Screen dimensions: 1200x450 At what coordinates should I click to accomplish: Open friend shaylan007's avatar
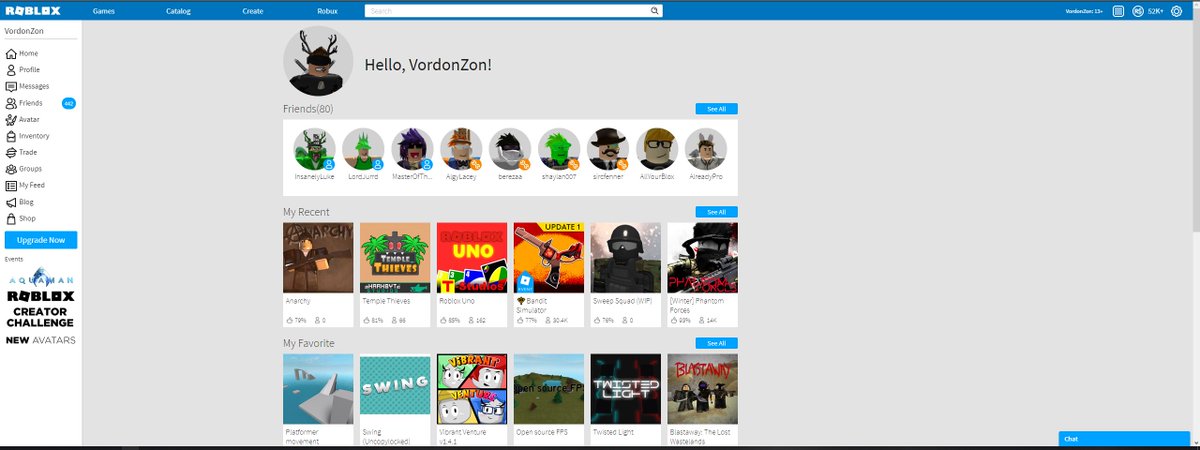[559, 149]
